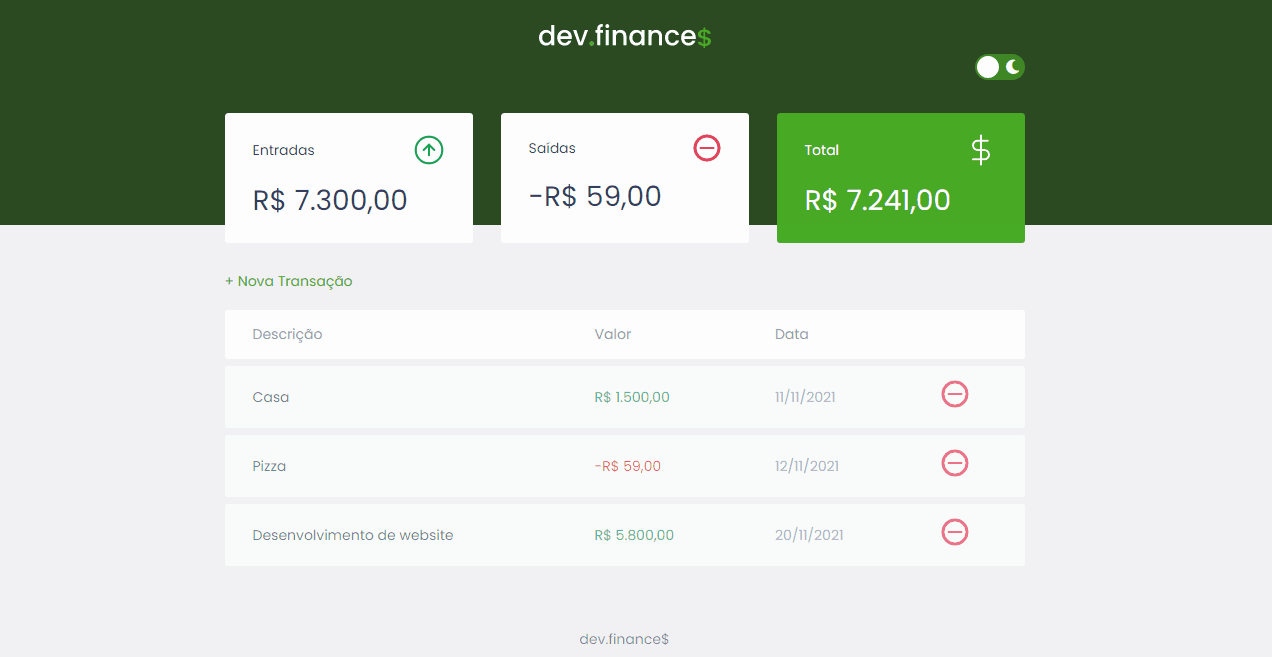Click the Data column header

pos(792,334)
